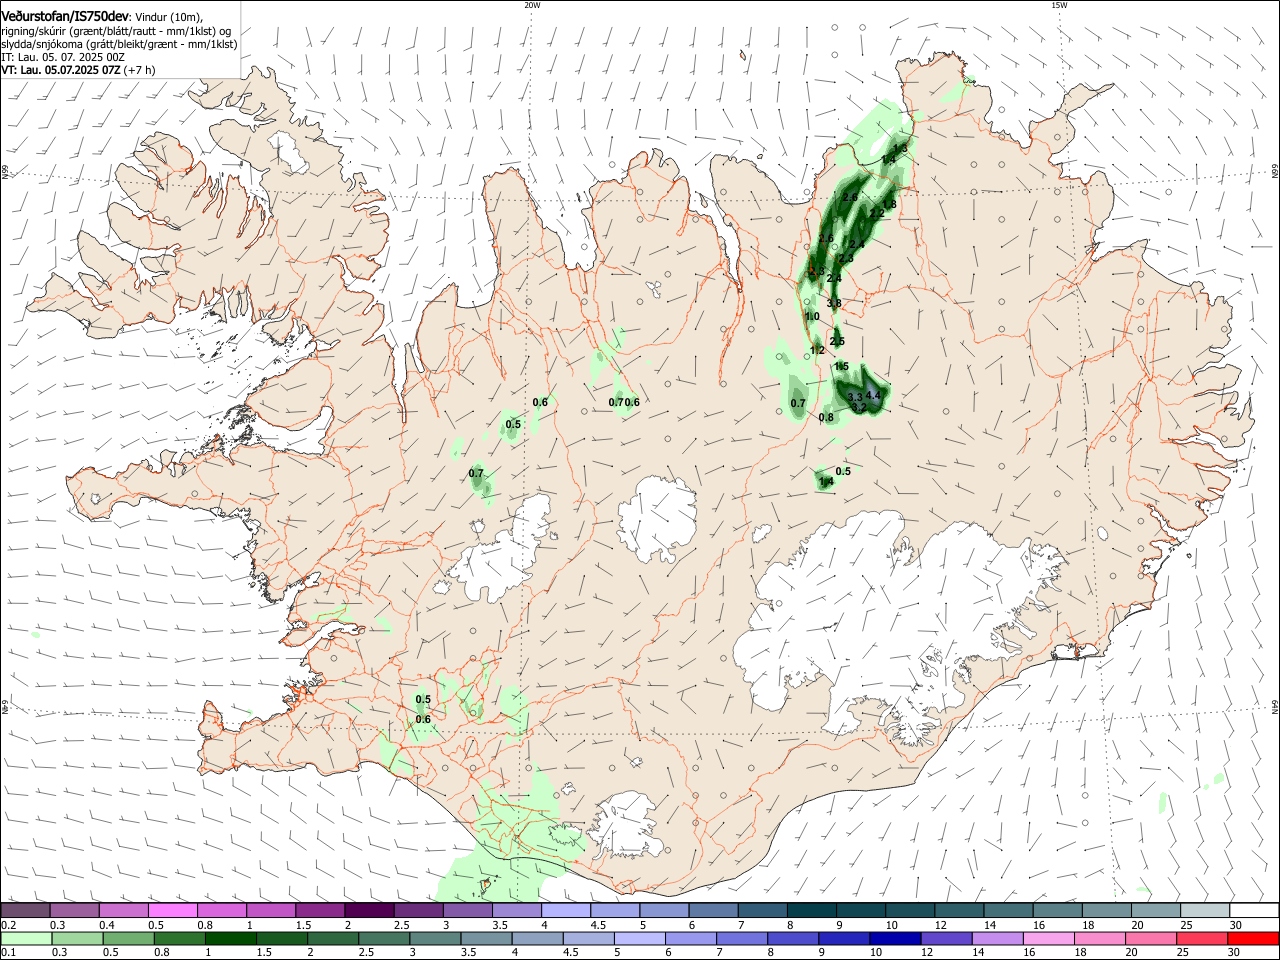
Task: Pick the top legend row swatch labeled 6
Action: [714, 910]
